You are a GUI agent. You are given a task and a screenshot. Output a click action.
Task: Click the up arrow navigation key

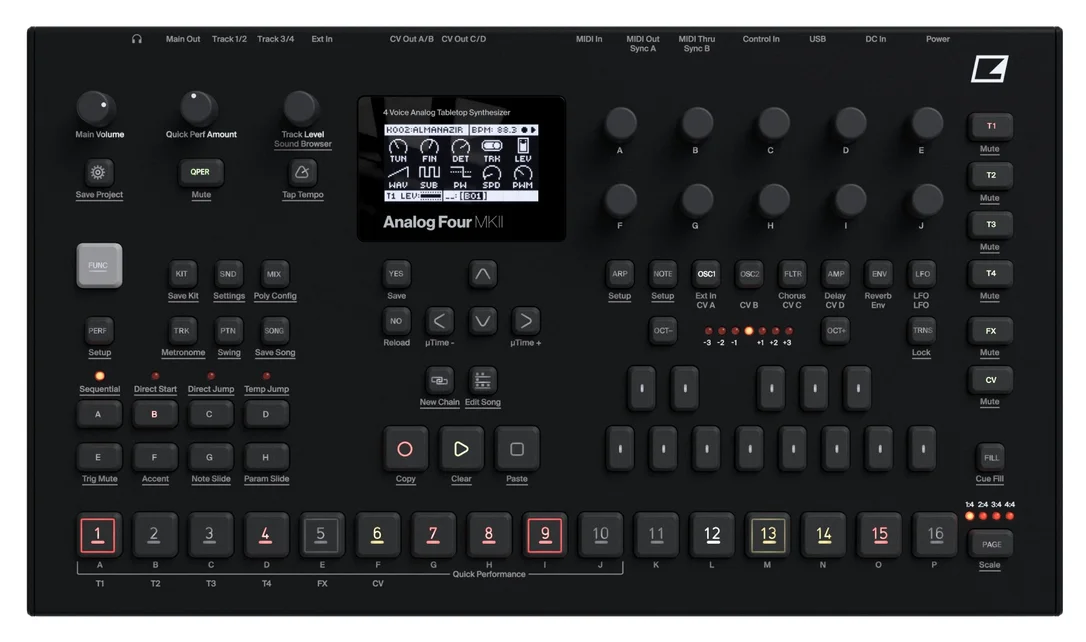(483, 274)
